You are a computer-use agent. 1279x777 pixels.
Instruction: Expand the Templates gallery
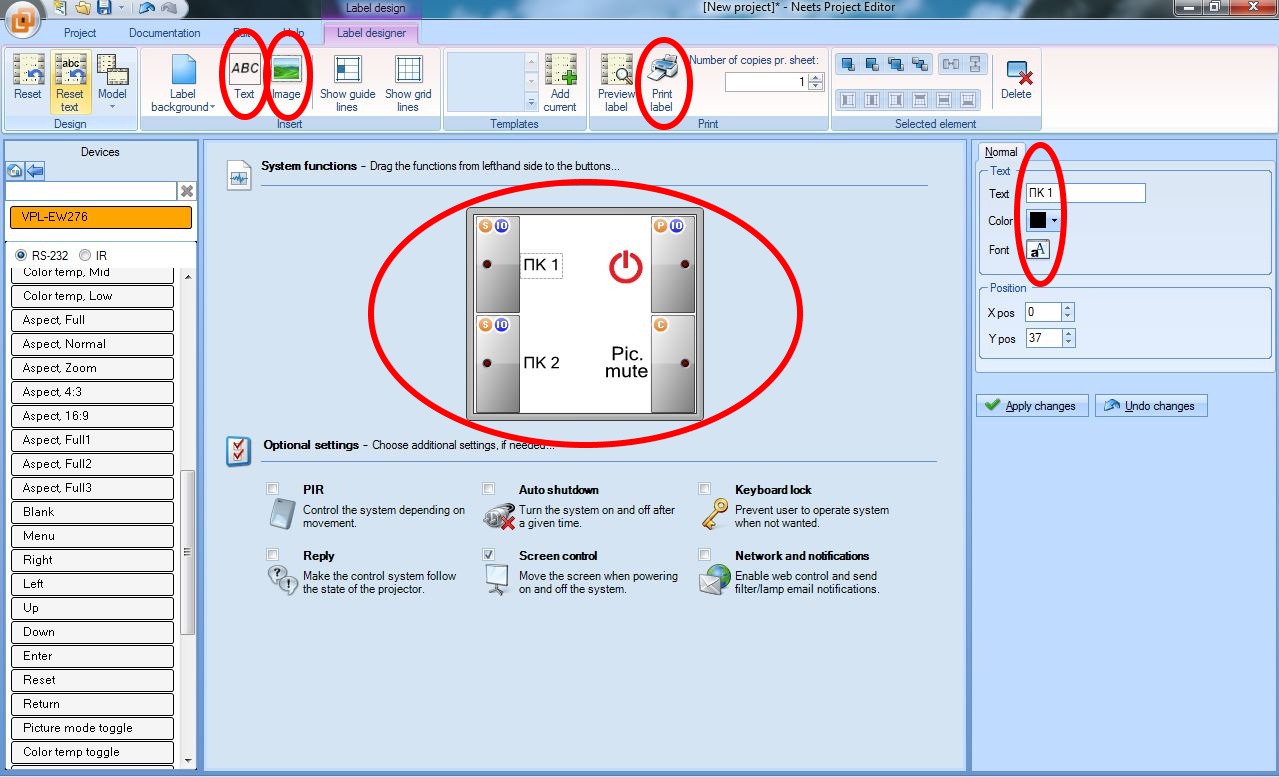[531, 102]
